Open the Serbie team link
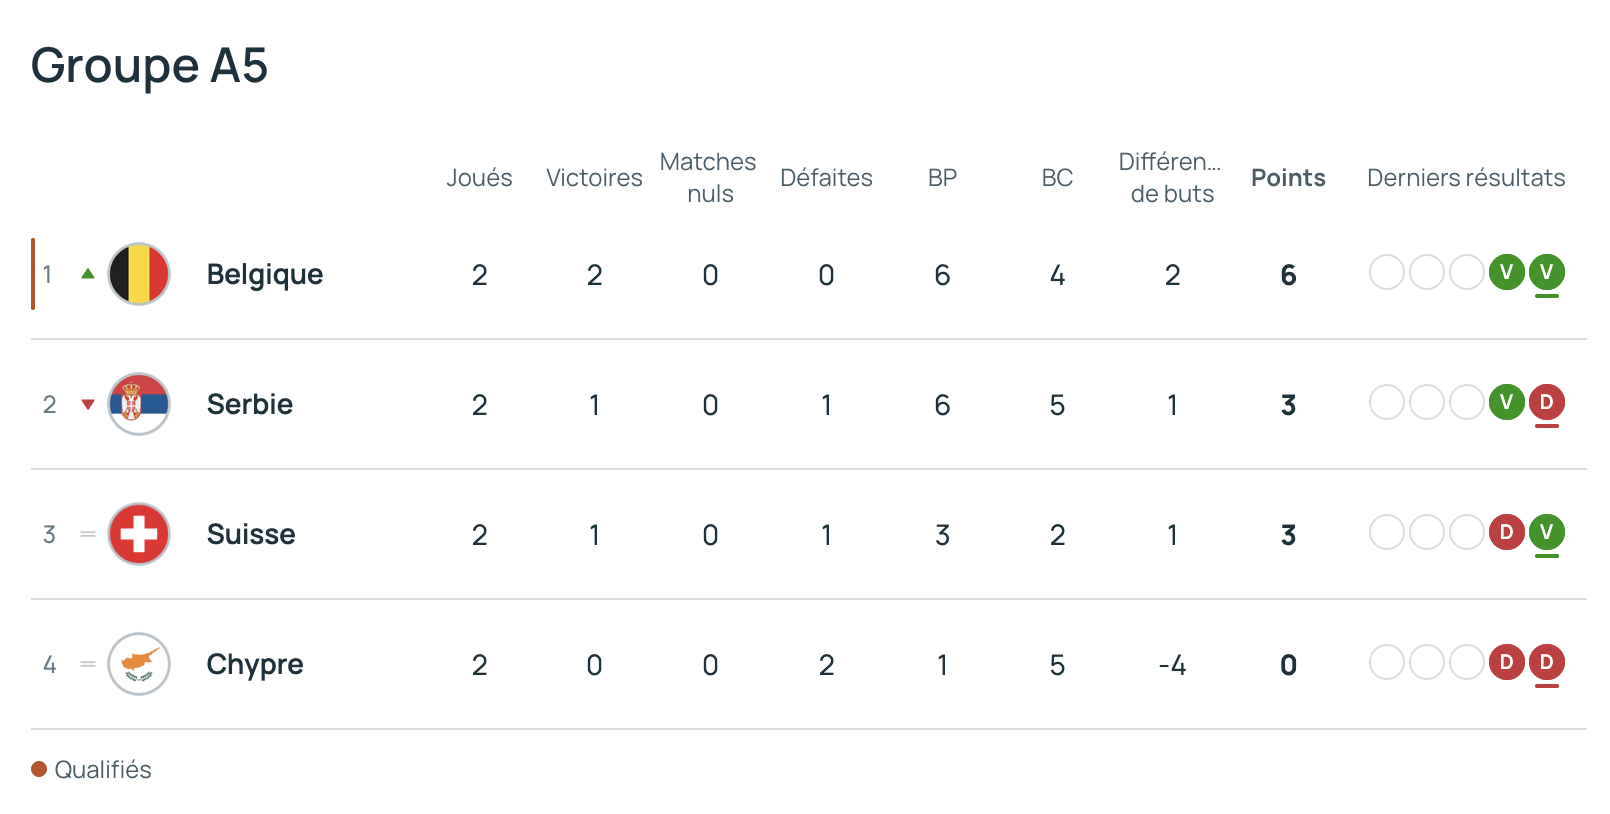Image resolution: width=1610 pixels, height=814 pixels. pos(250,404)
